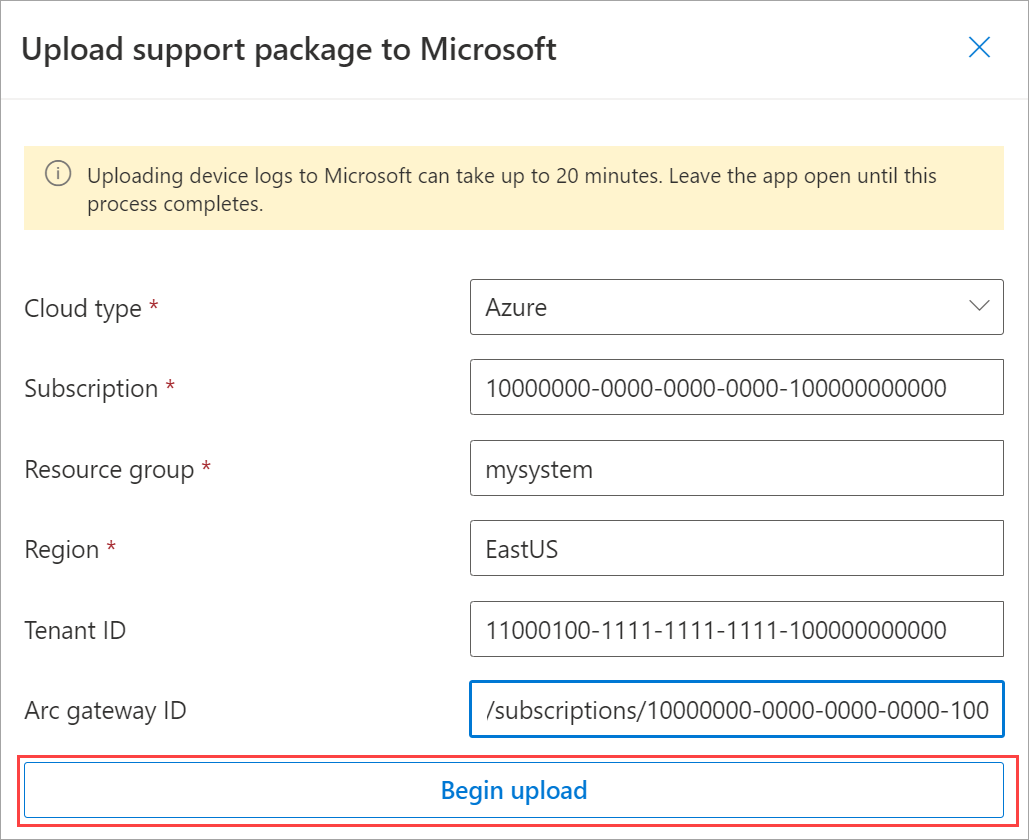Click the Region field label
Viewport: 1029px width, 840px height.
pos(61,550)
